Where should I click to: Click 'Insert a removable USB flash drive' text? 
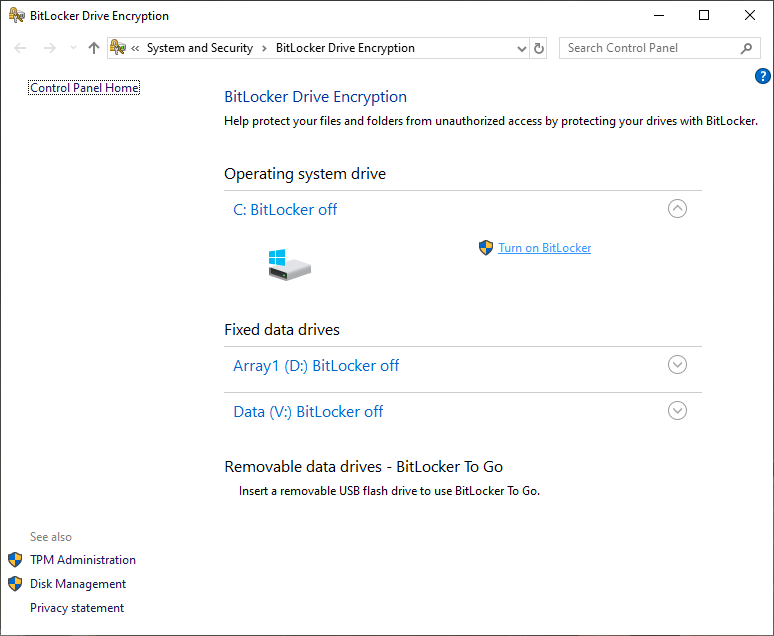coord(389,491)
